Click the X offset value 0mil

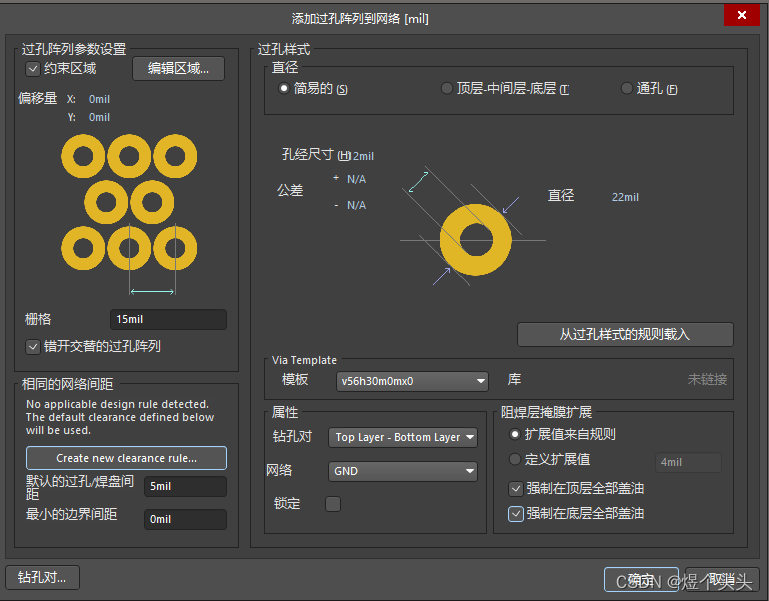pyautogui.click(x=99, y=99)
